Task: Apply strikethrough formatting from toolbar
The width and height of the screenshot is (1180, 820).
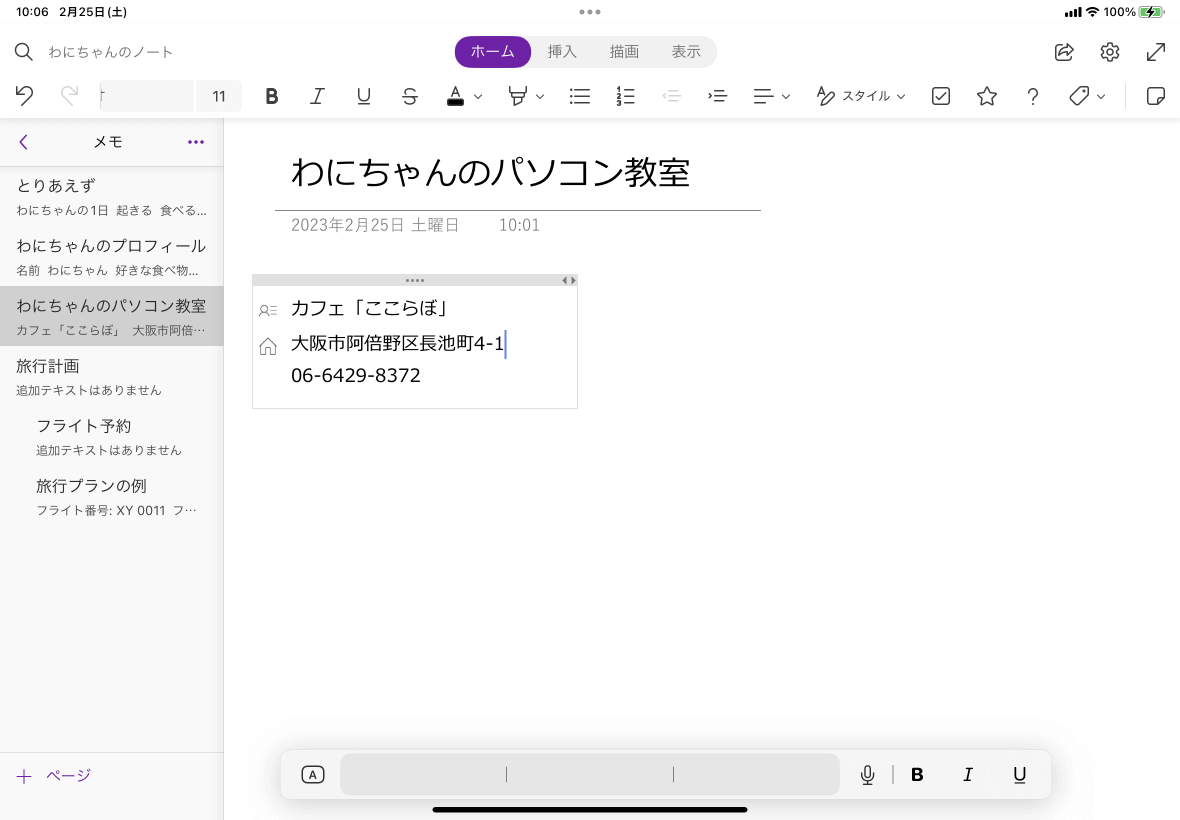Action: tap(409, 96)
